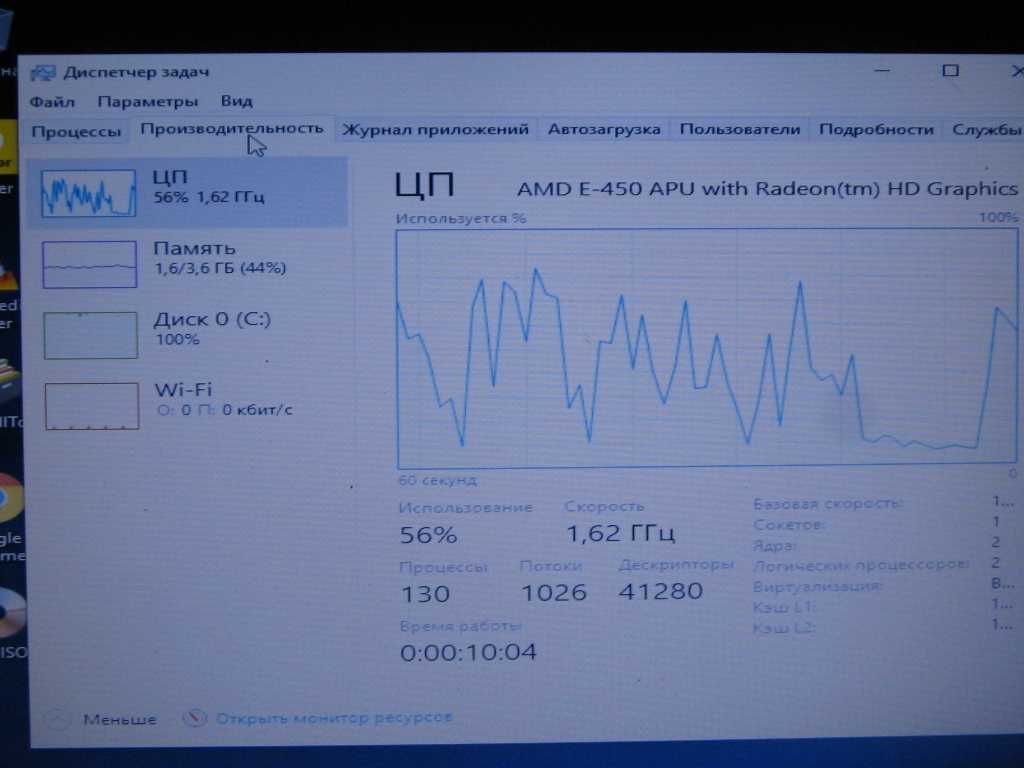Viewport: 1024px width, 768px height.
Task: Select the Память mini graph thumbnail
Action: 89,264
